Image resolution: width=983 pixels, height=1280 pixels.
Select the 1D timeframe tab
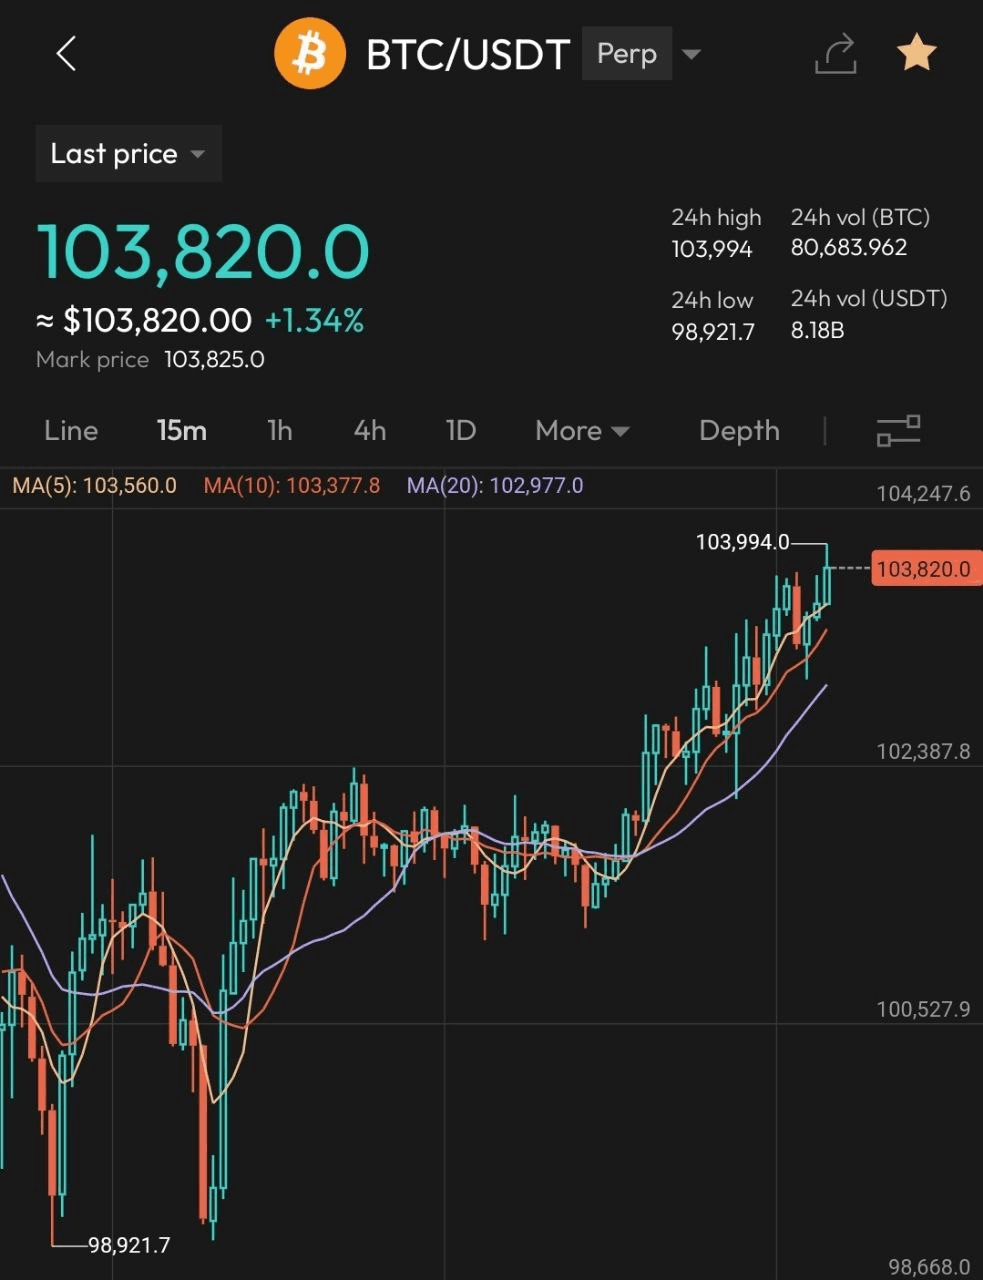pos(461,430)
